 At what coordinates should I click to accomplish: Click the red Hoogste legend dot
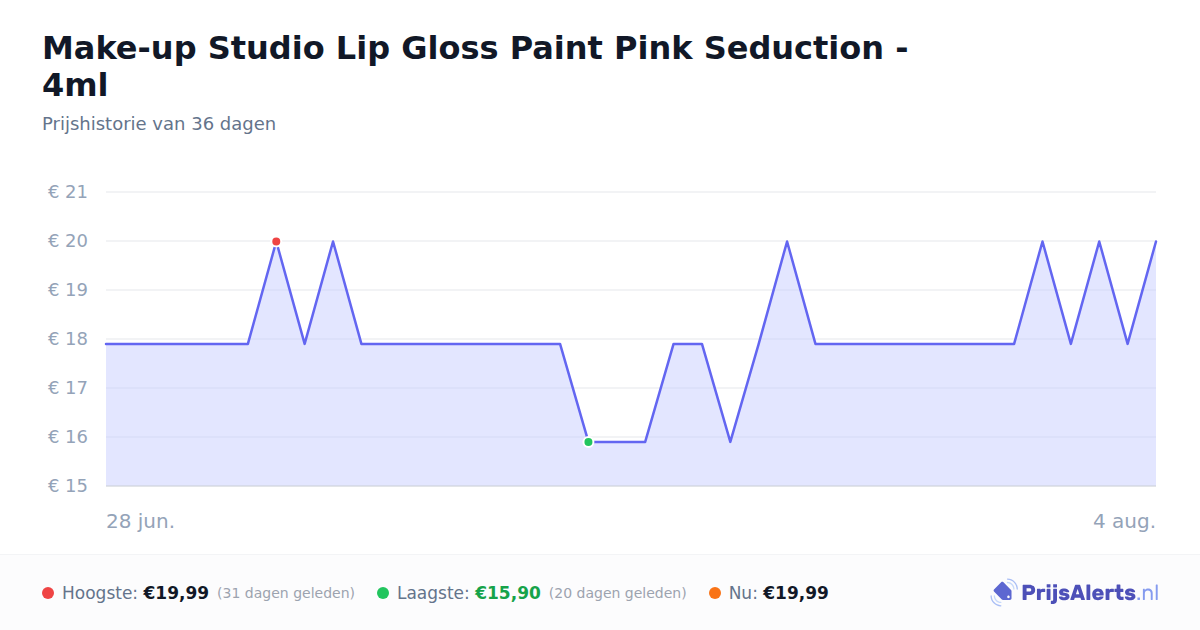pos(48,593)
